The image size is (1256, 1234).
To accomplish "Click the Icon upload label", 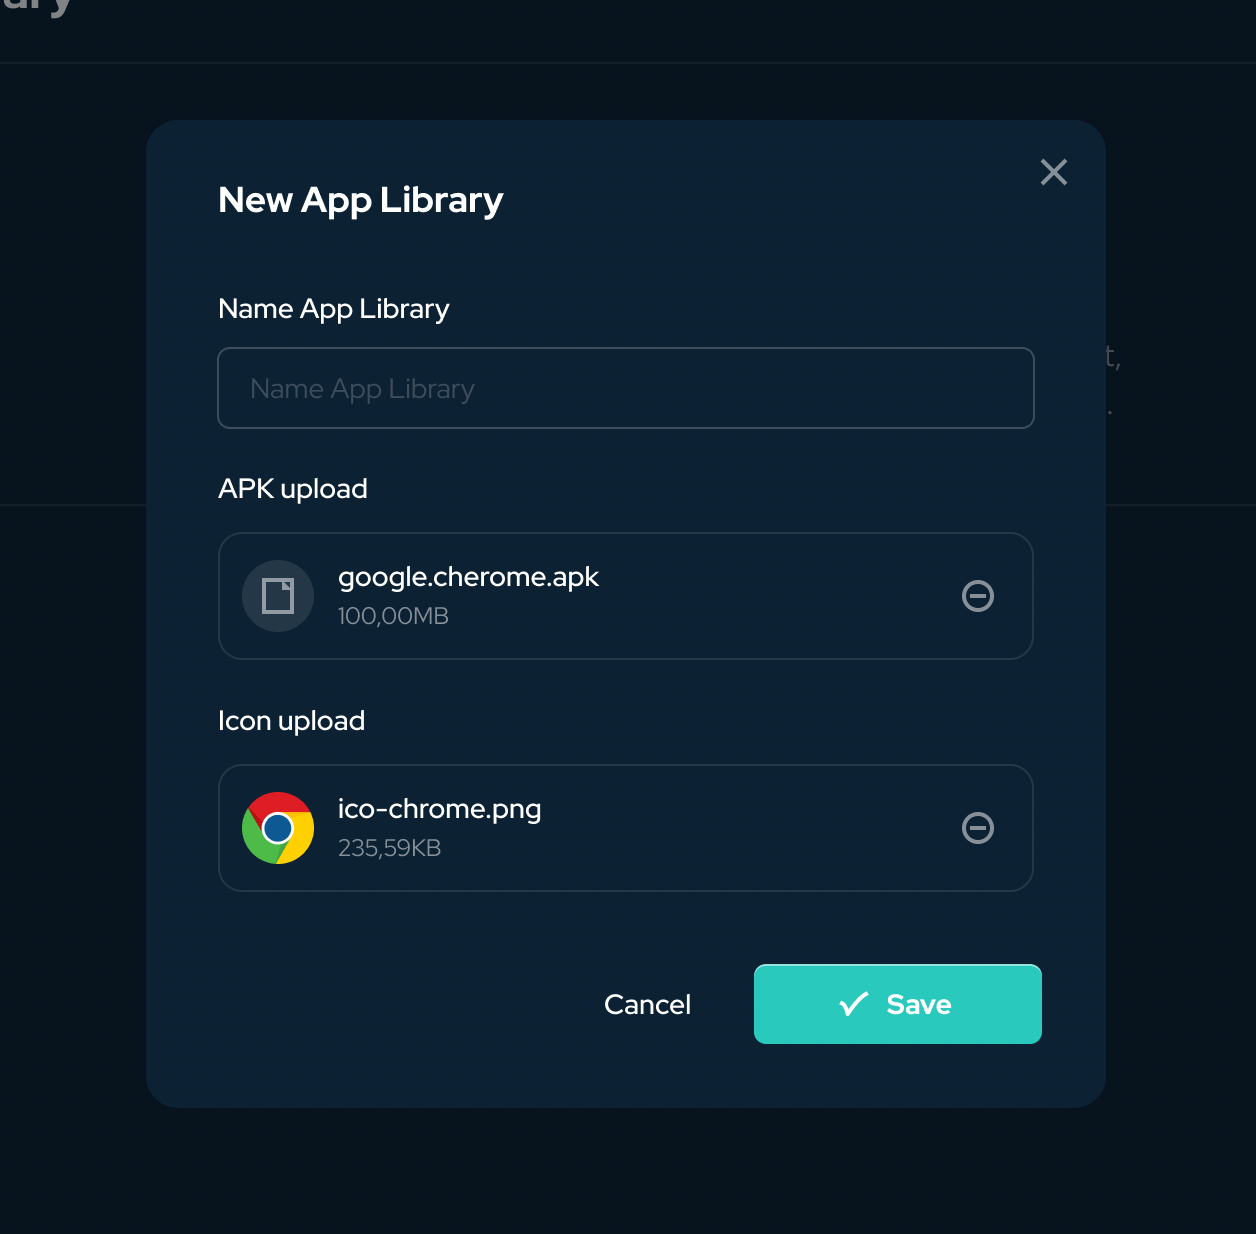I will click(x=291, y=721).
